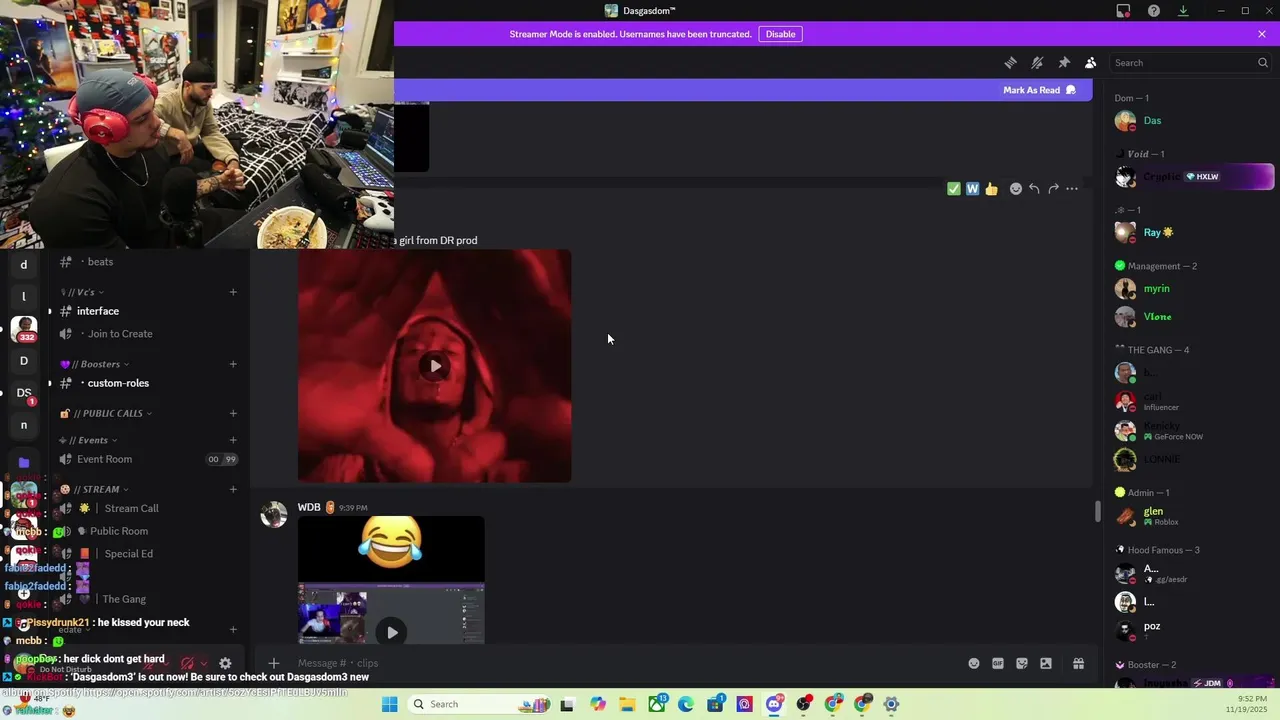Open the inbox icon in title bar
1280x720 pixels.
(x=1124, y=11)
